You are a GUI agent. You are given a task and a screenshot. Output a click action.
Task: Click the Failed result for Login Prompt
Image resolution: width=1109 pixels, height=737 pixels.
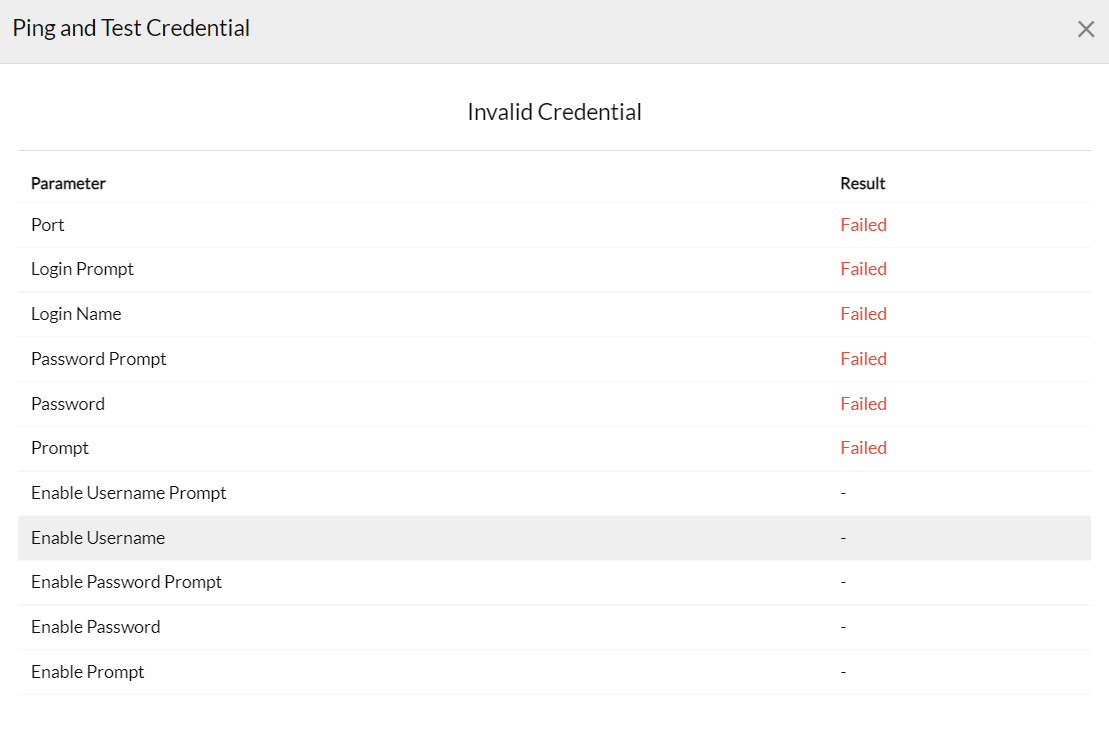[x=864, y=269]
